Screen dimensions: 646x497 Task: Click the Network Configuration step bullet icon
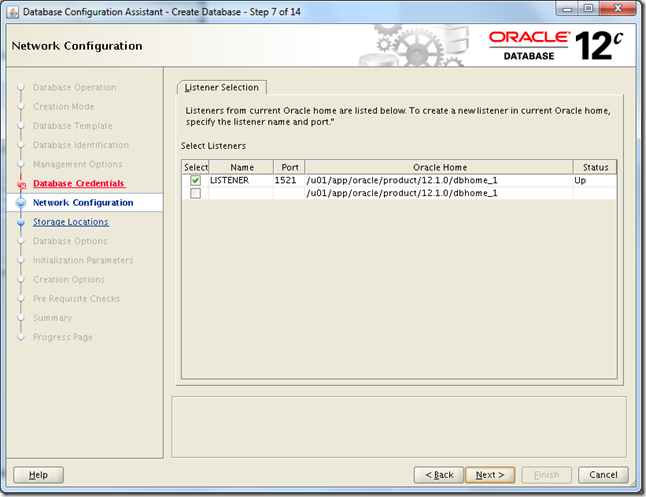point(21,203)
